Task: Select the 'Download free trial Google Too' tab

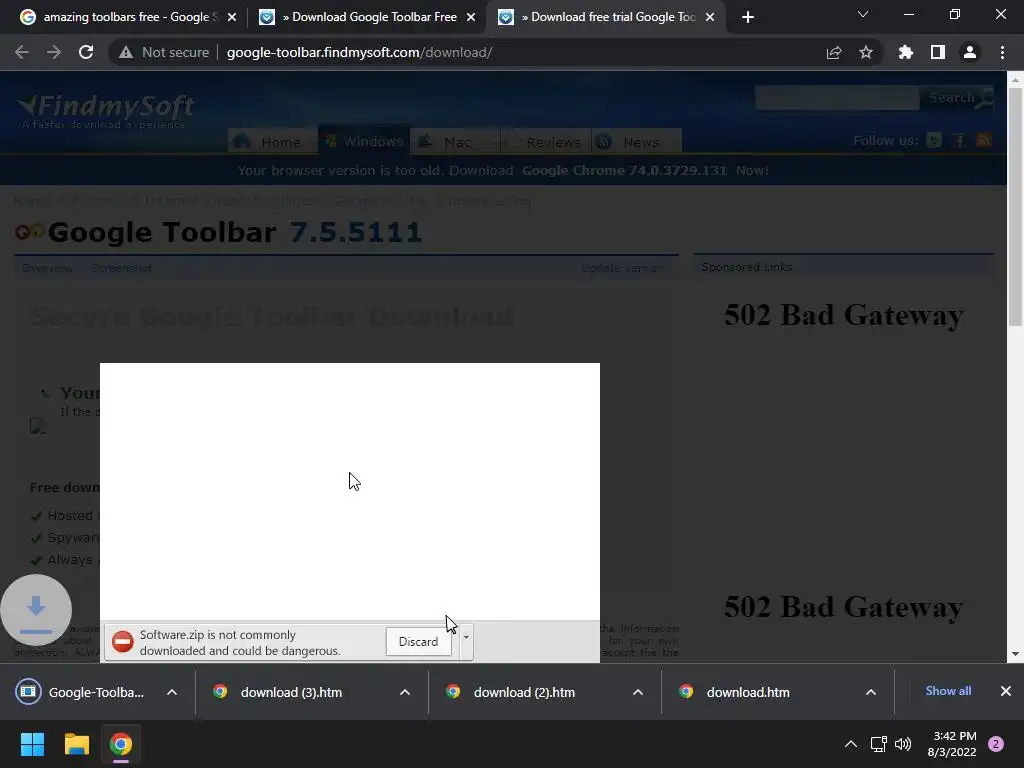Action: [x=607, y=17]
